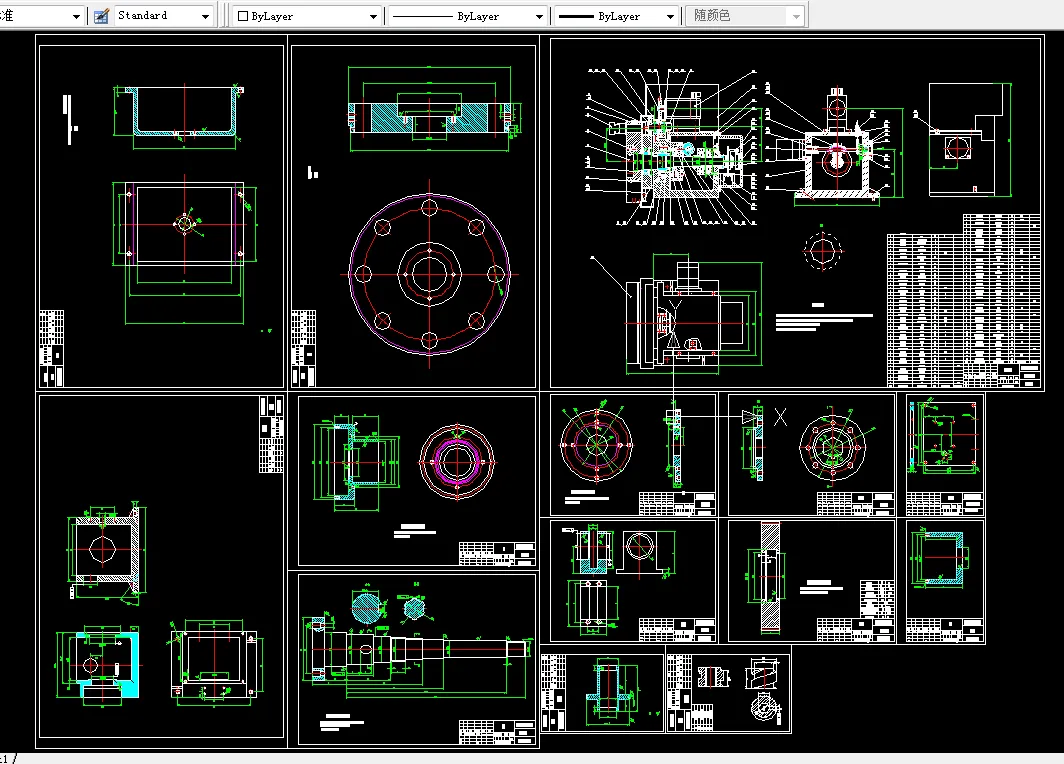Screen dimensions: 1064x764
Task: Select the round cover plan view with green spokes
Action: tap(596, 444)
